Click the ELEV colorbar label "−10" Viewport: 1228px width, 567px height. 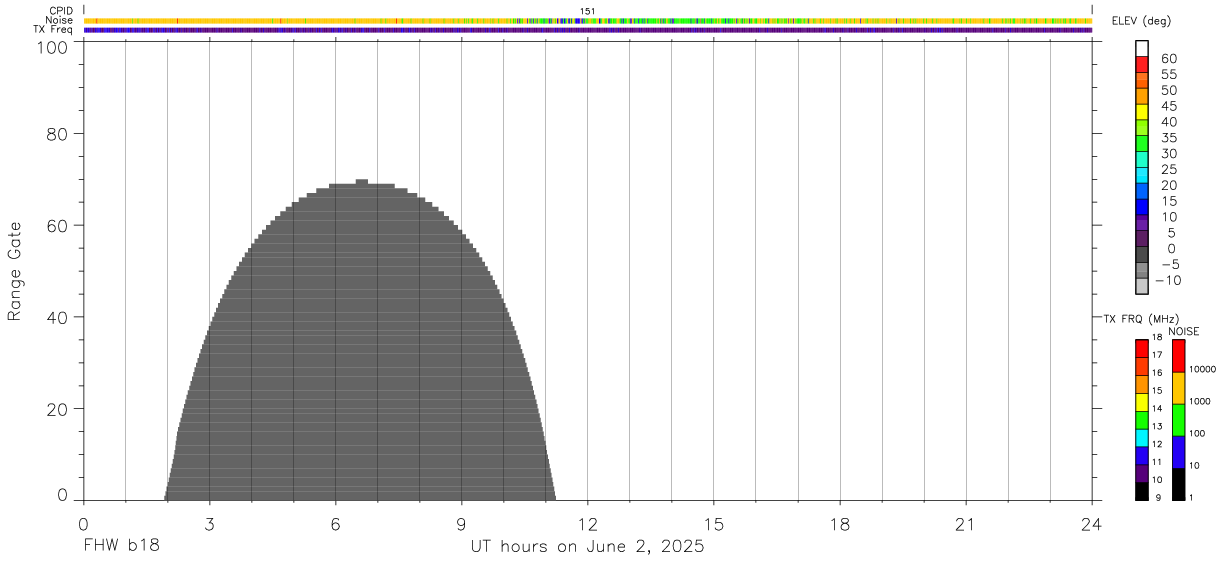click(x=1166, y=280)
